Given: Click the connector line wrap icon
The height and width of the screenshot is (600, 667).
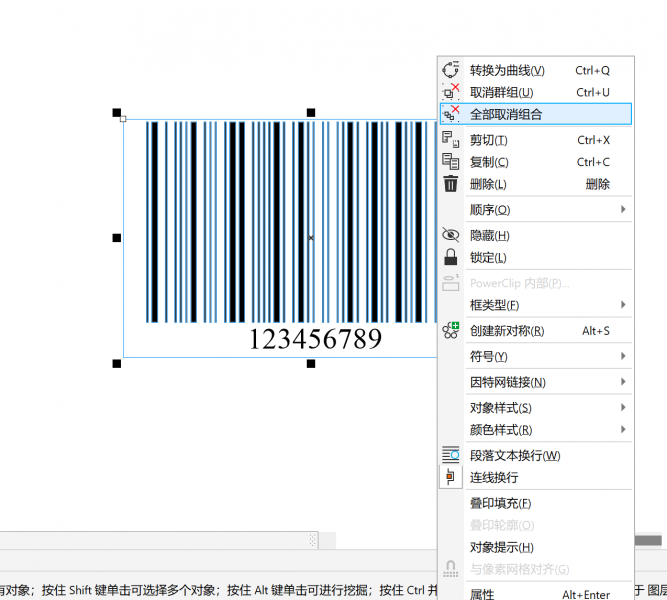Looking at the screenshot, I should click(x=450, y=477).
